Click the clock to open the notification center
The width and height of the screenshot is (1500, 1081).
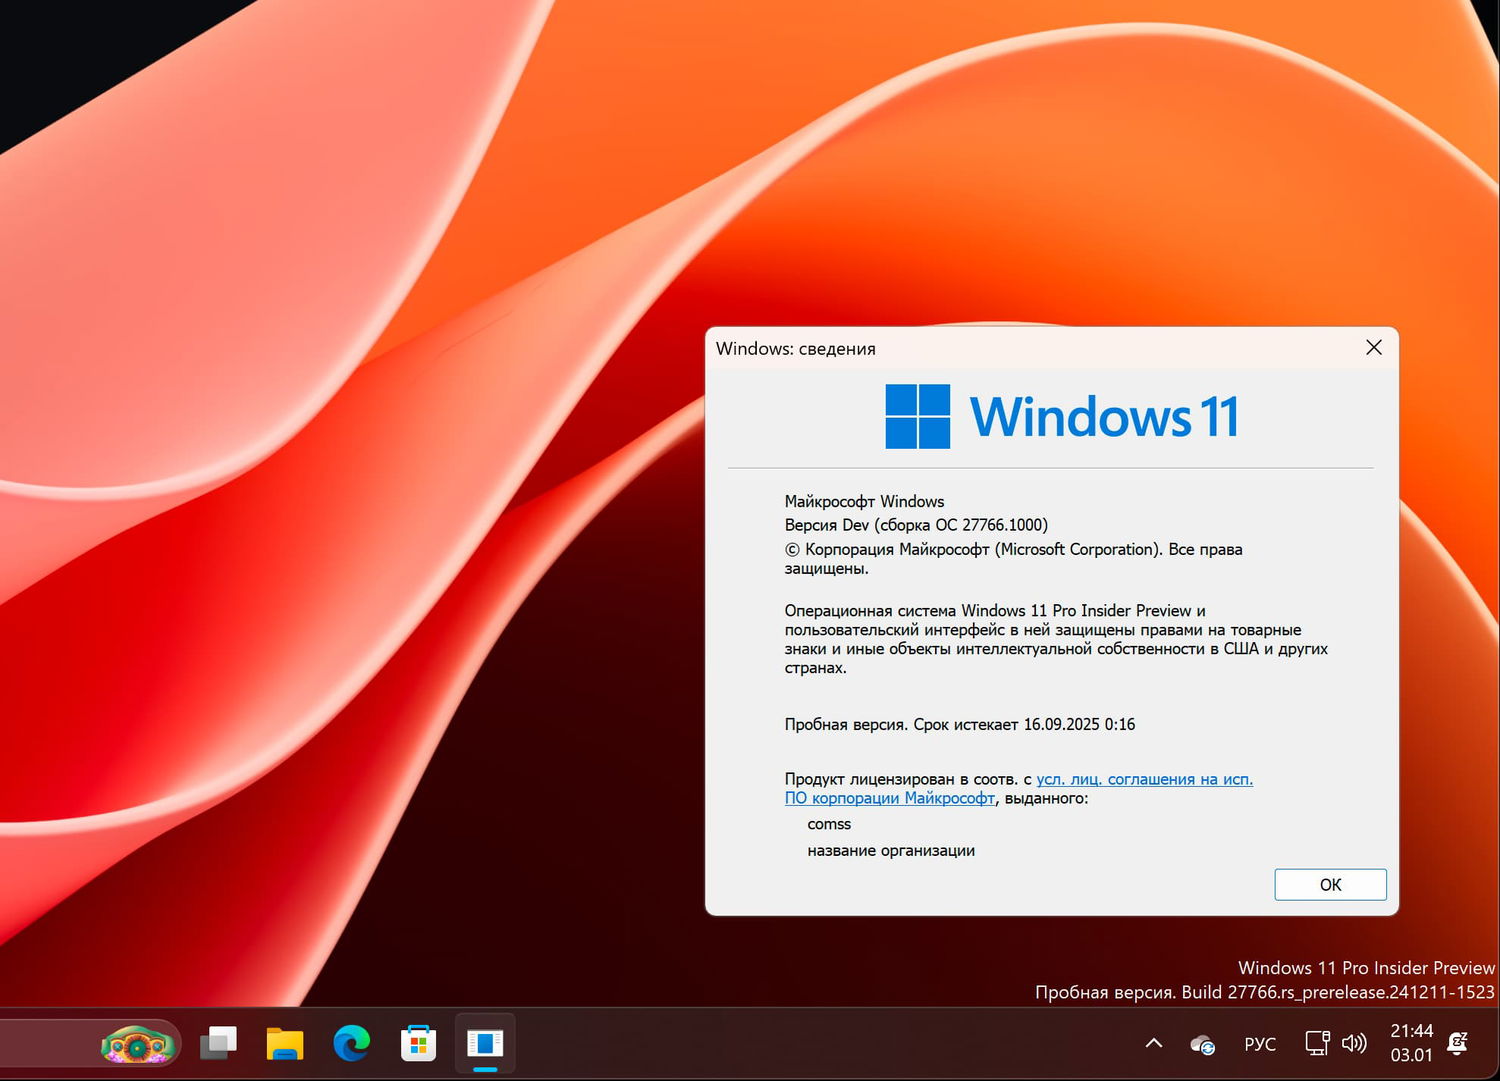(1412, 1042)
